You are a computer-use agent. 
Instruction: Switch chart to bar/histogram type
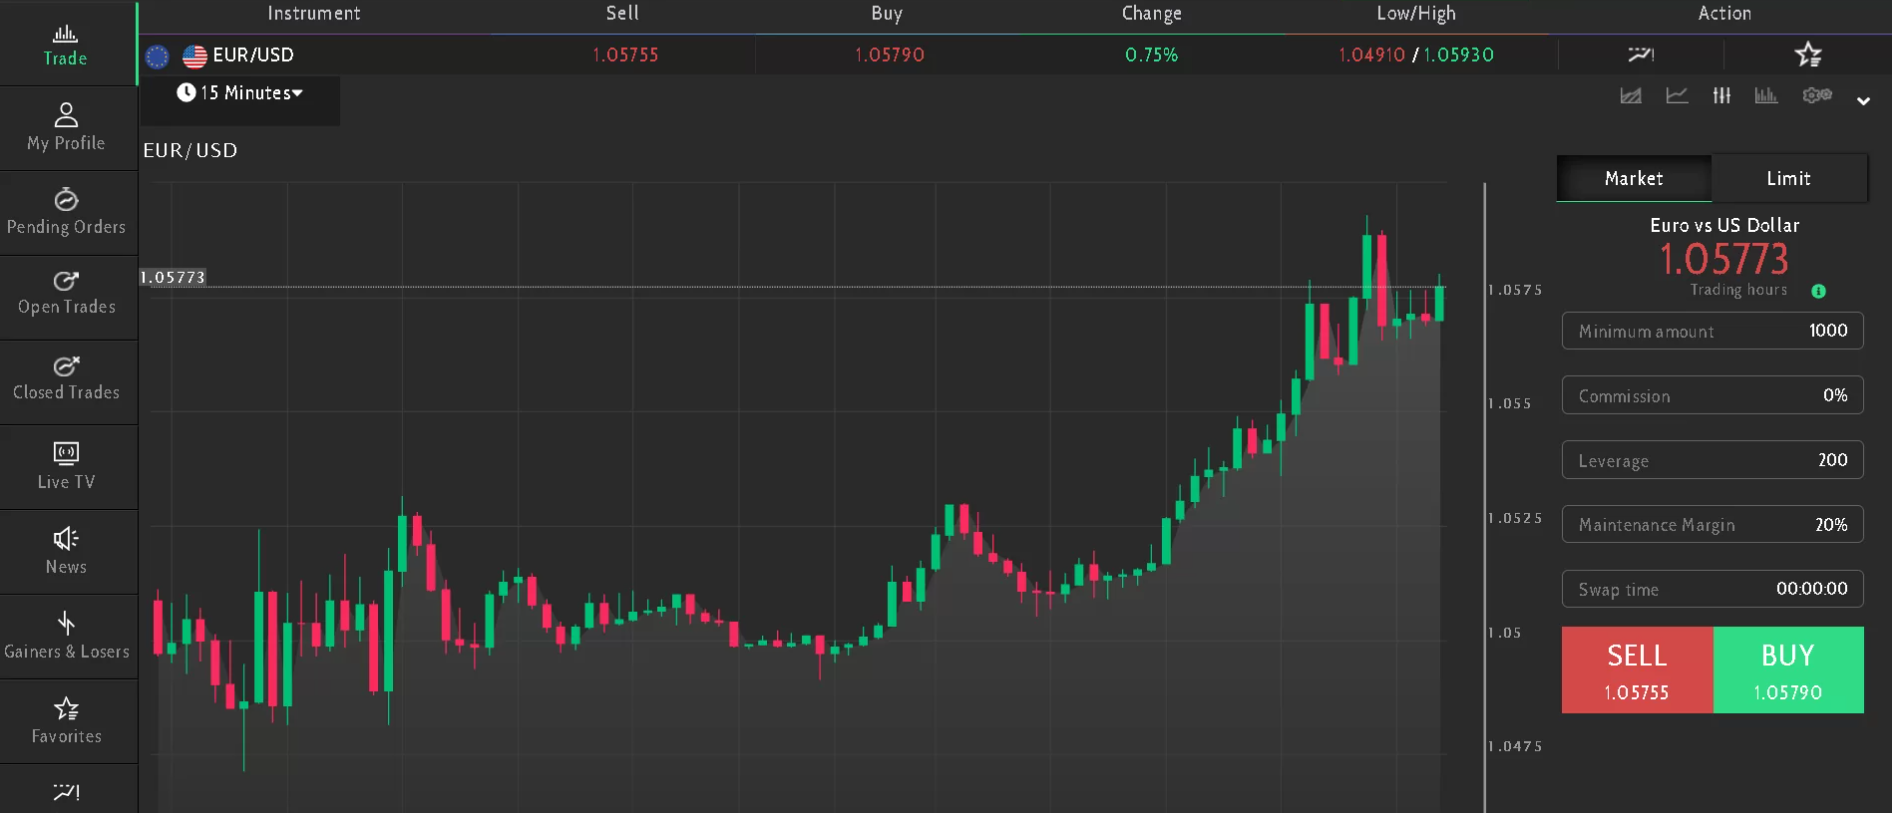coord(1766,96)
